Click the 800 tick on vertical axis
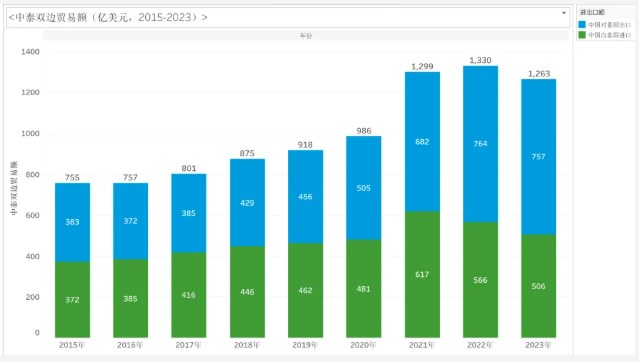 click(33, 174)
